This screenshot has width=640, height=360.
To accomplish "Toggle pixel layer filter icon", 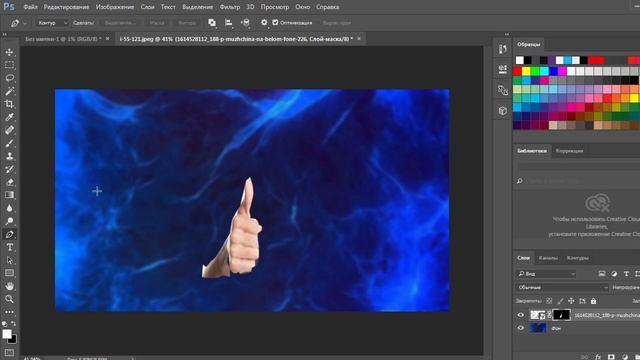I will point(602,274).
